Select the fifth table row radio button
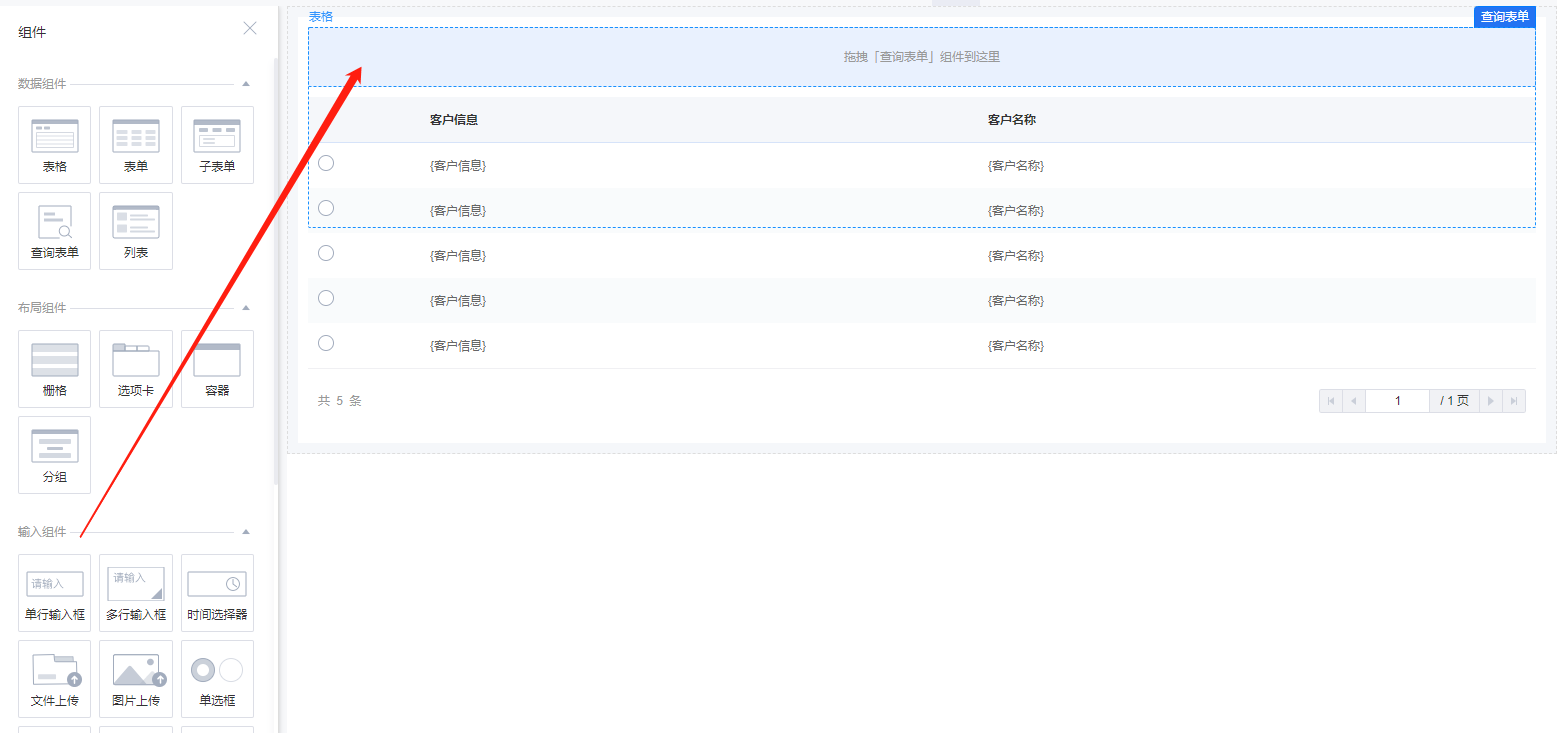Image resolution: width=1557 pixels, height=733 pixels. click(x=326, y=343)
